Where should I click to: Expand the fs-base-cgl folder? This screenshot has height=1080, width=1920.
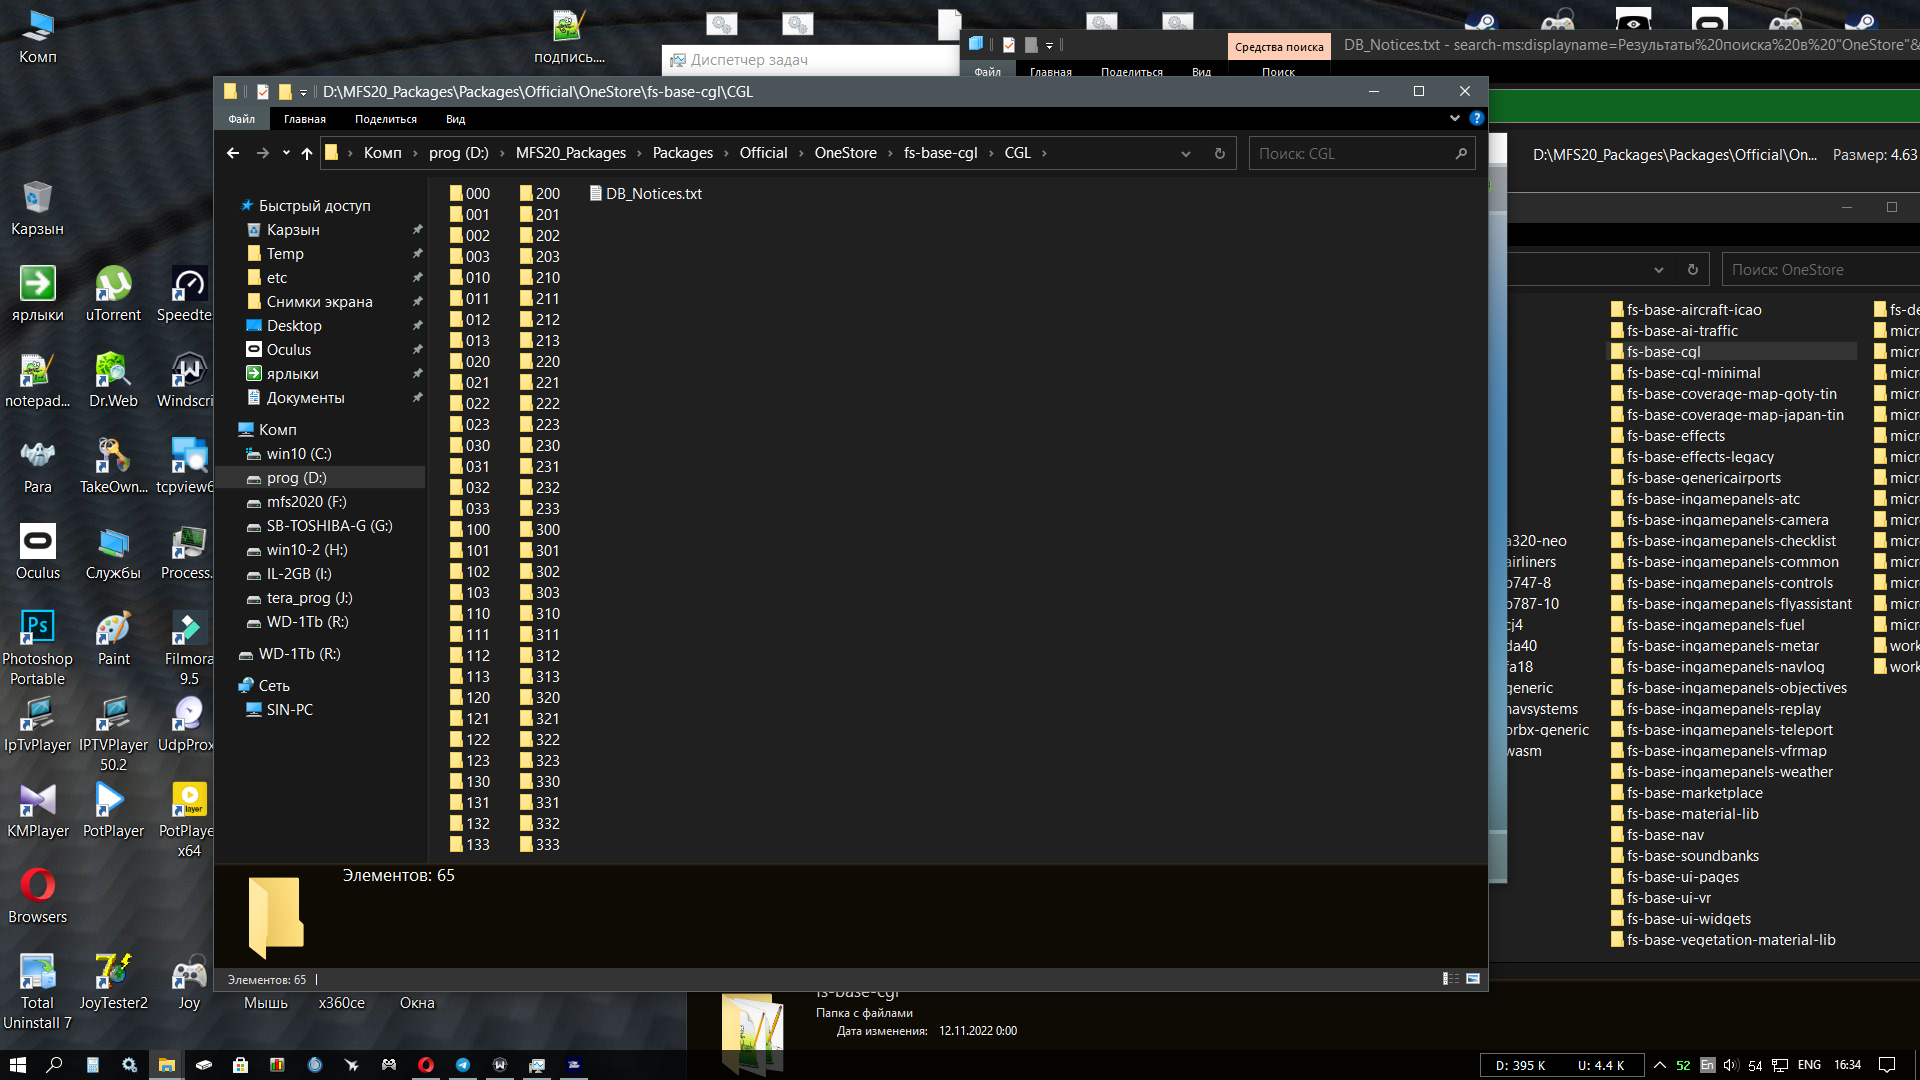point(1663,351)
